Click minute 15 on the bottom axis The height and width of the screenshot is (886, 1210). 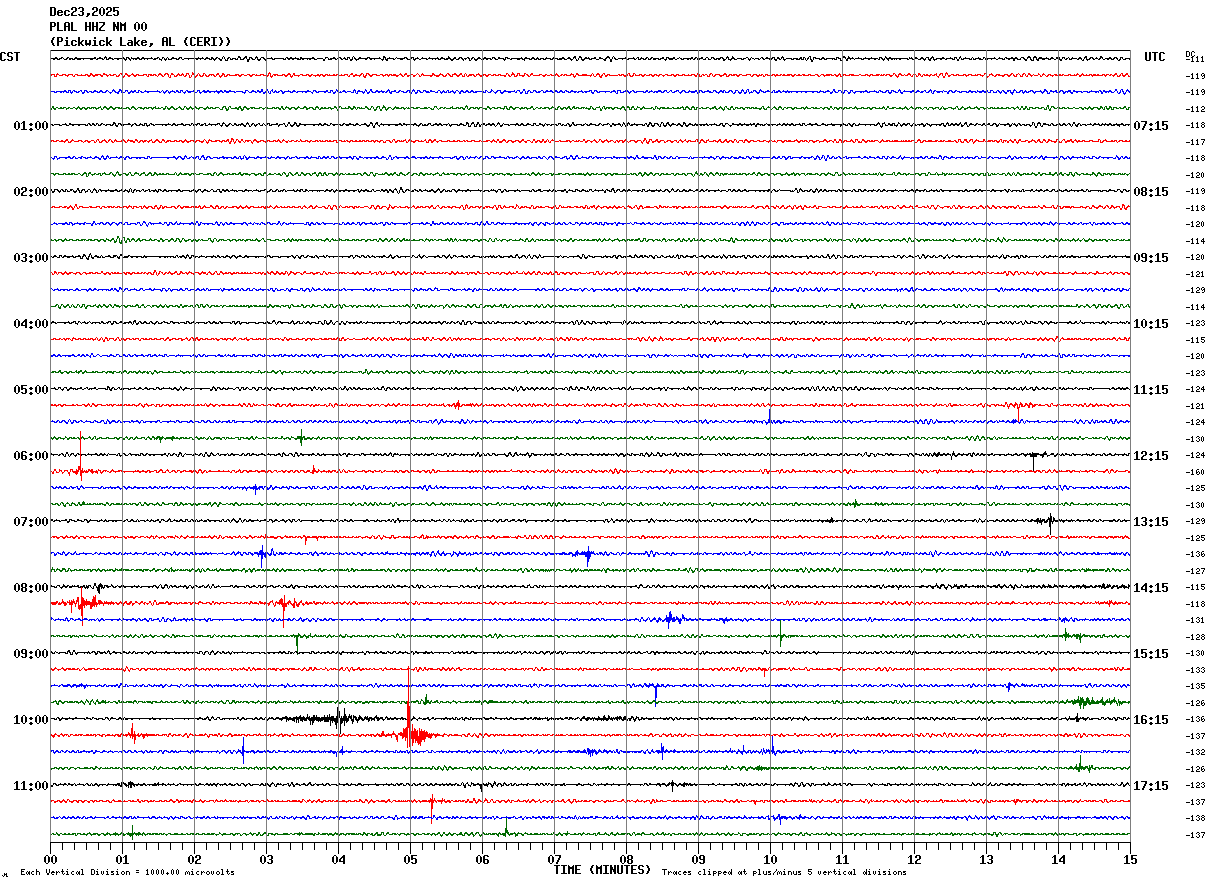pyautogui.click(x=1130, y=859)
